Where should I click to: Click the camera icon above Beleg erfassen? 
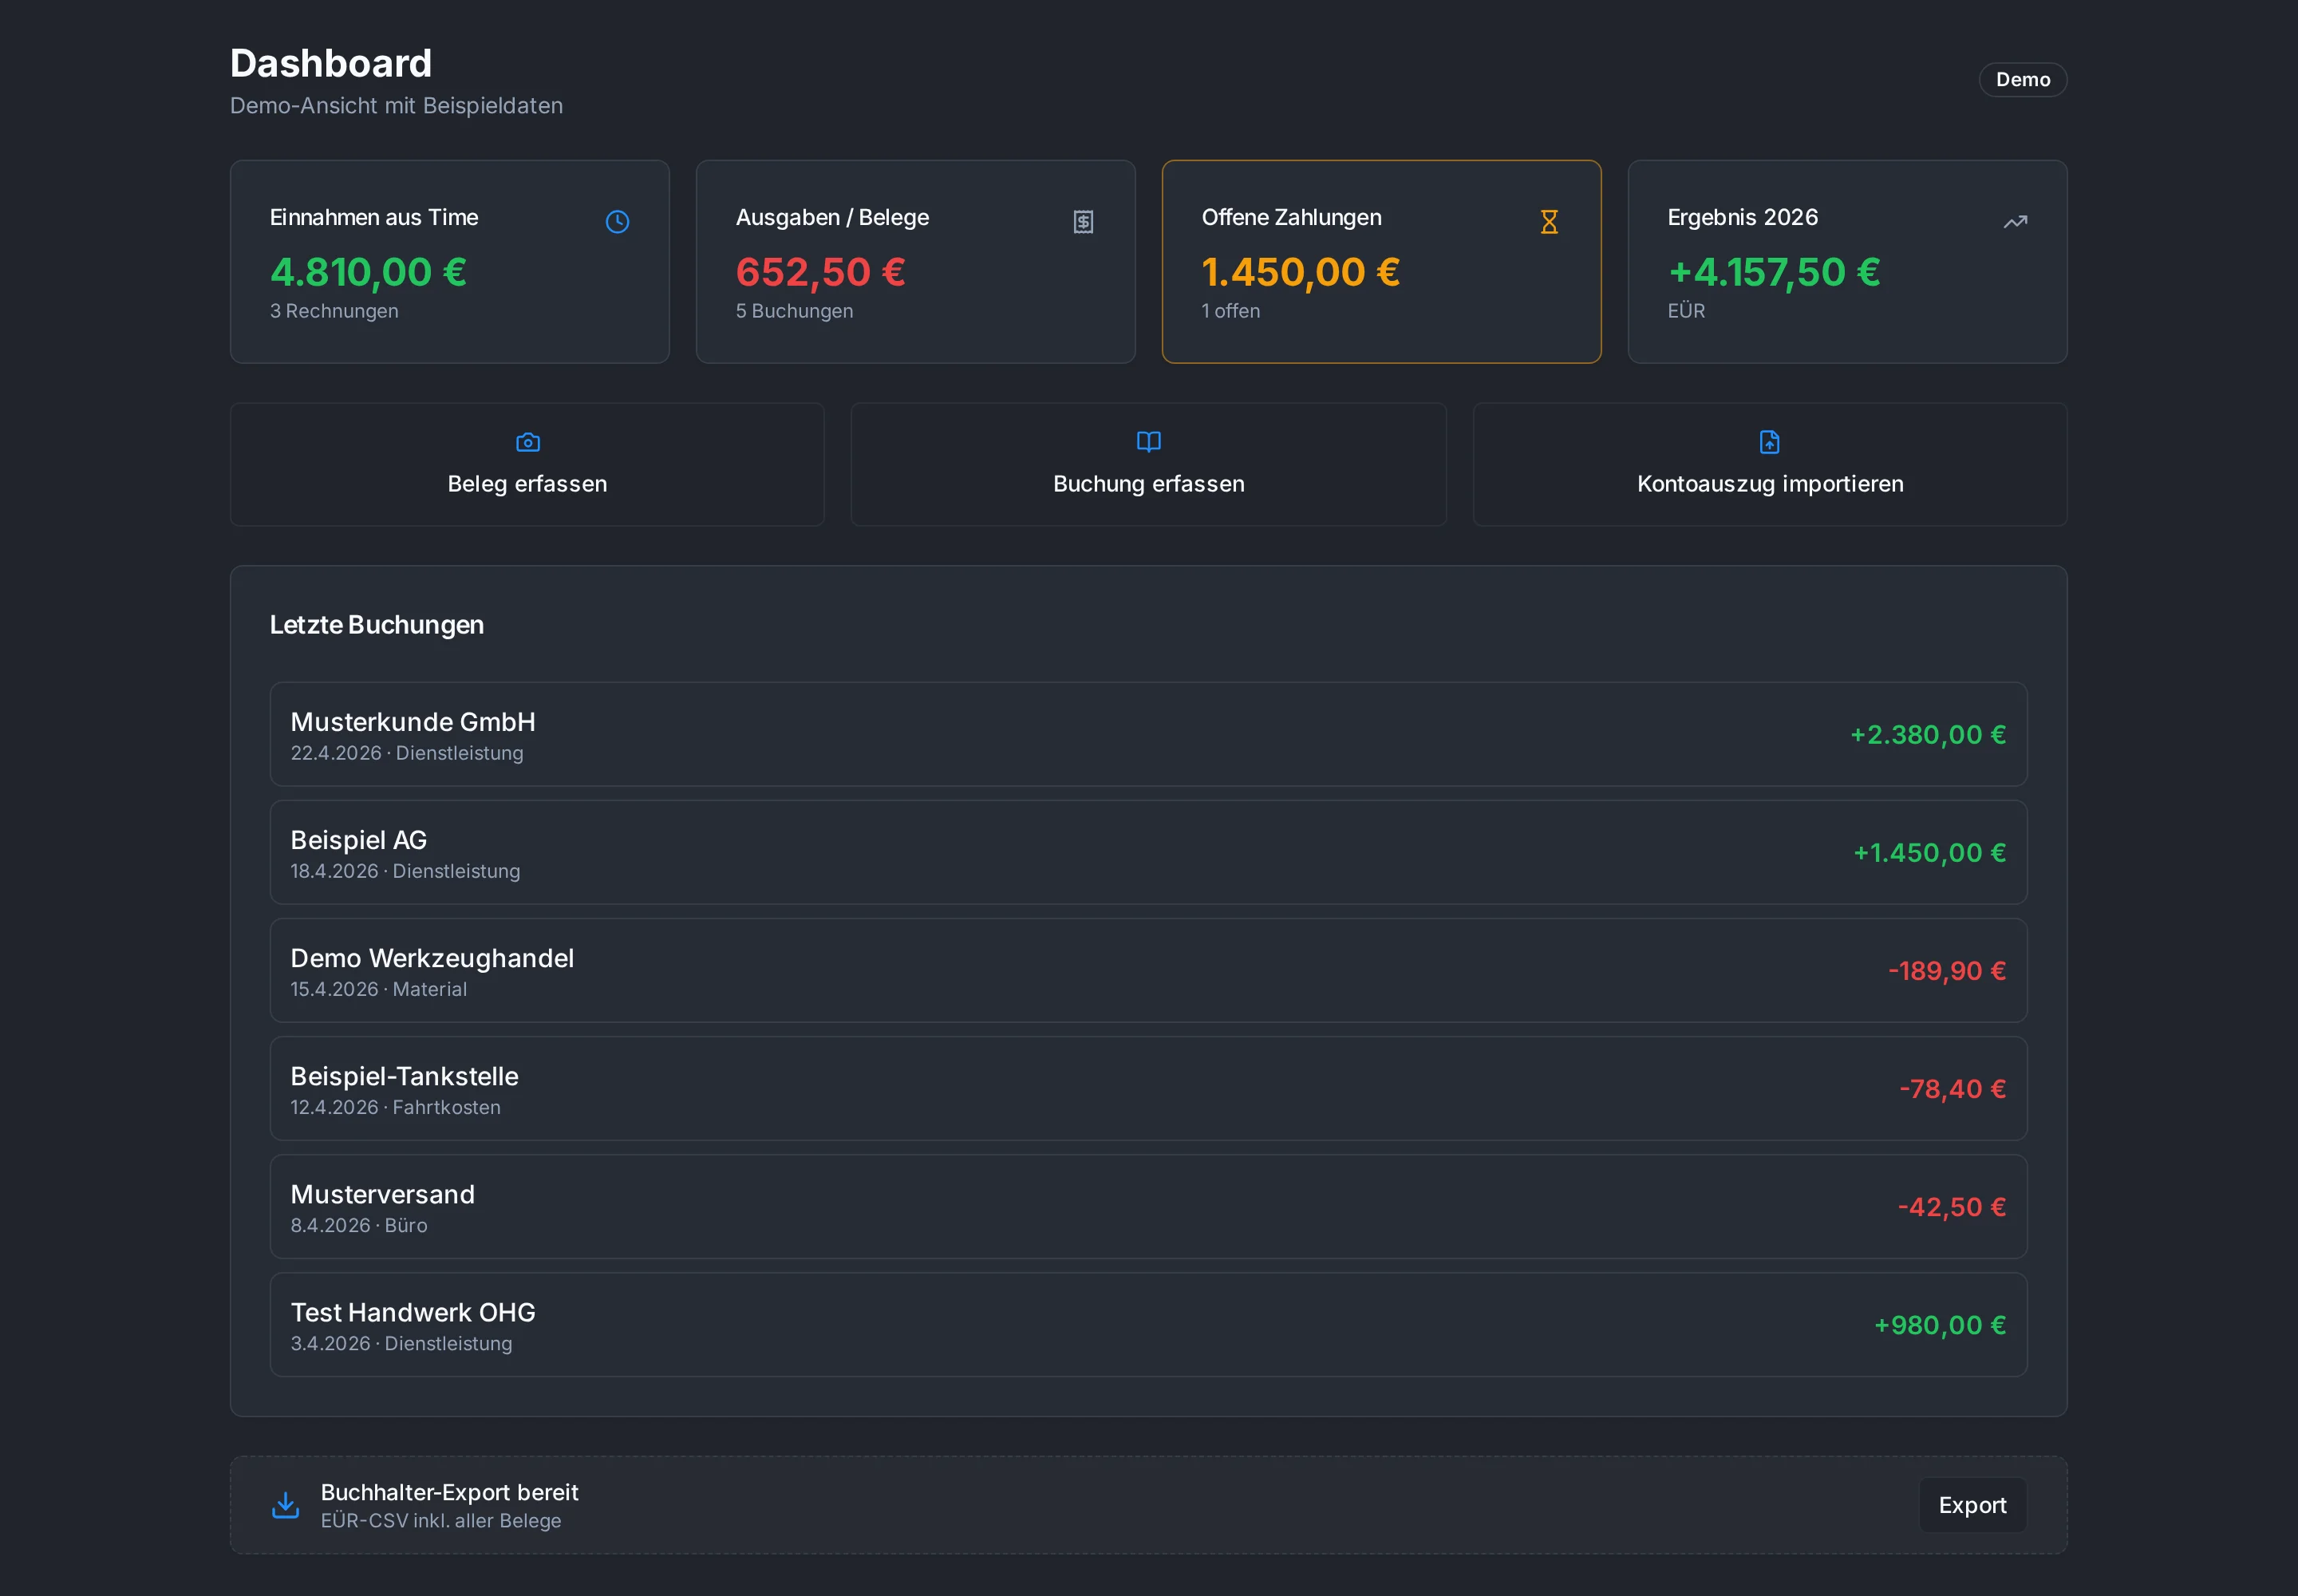(527, 442)
